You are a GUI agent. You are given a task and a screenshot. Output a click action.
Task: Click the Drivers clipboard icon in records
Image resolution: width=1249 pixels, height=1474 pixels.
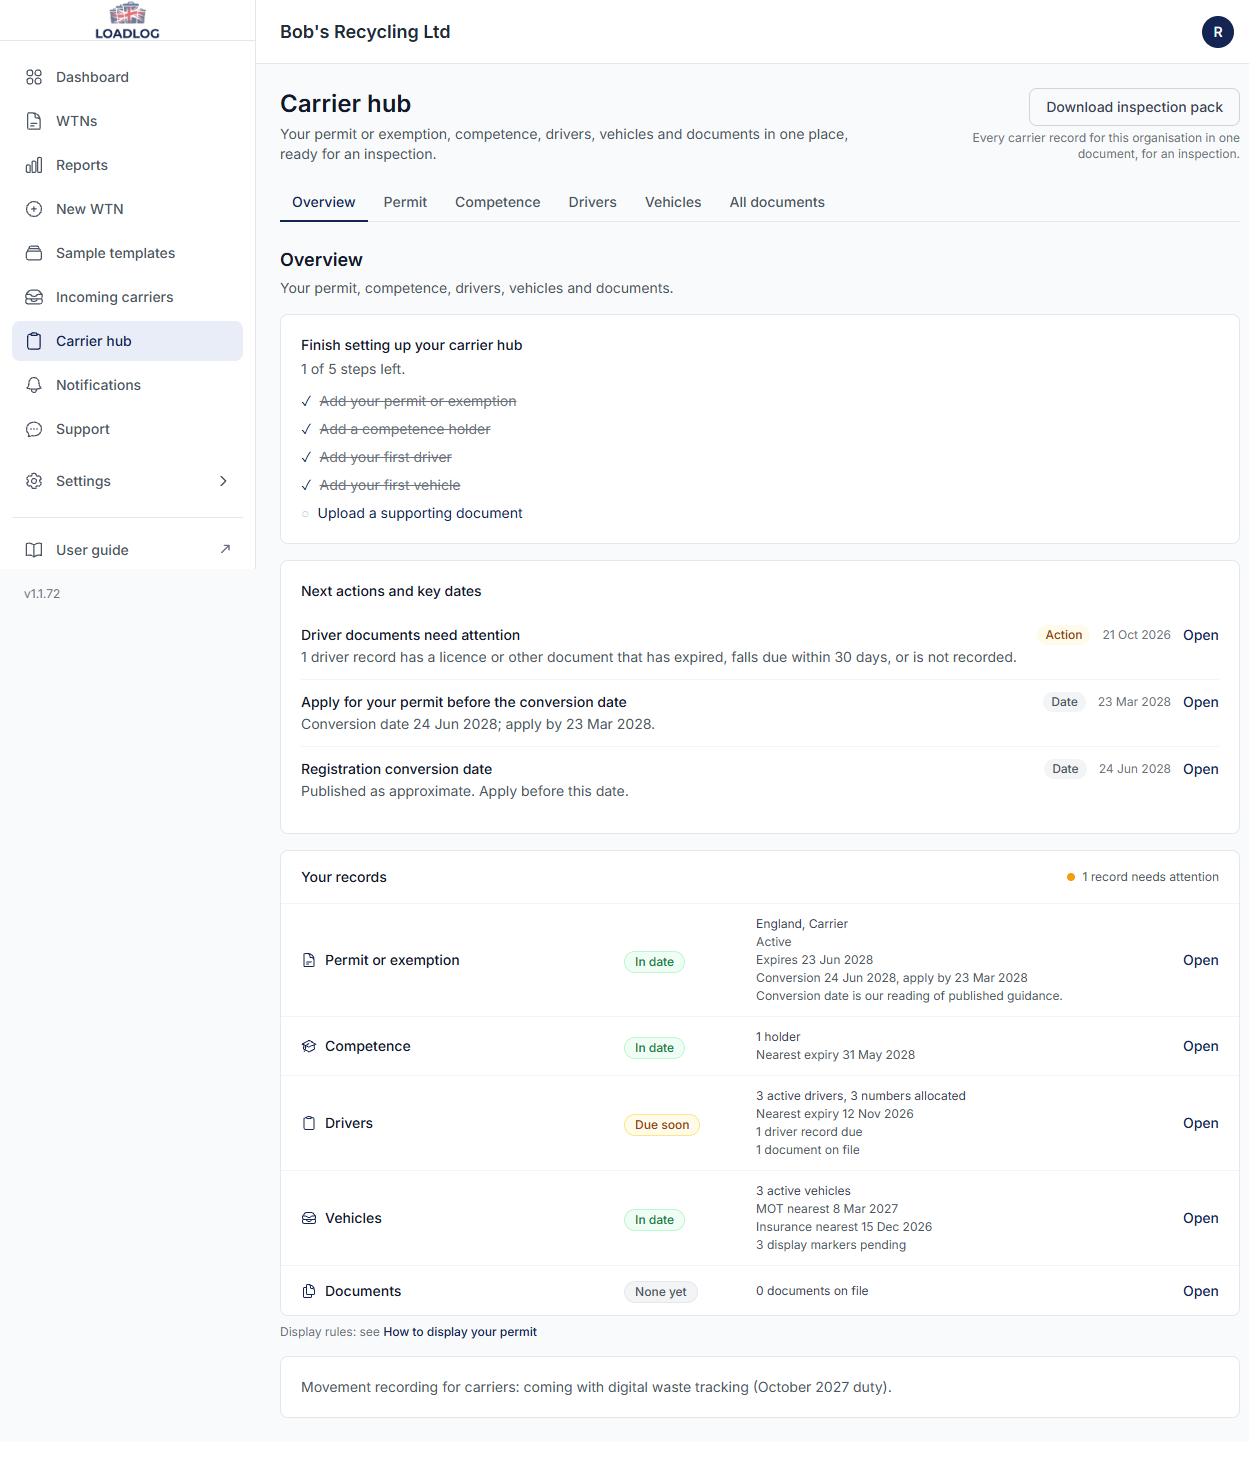tap(309, 1123)
